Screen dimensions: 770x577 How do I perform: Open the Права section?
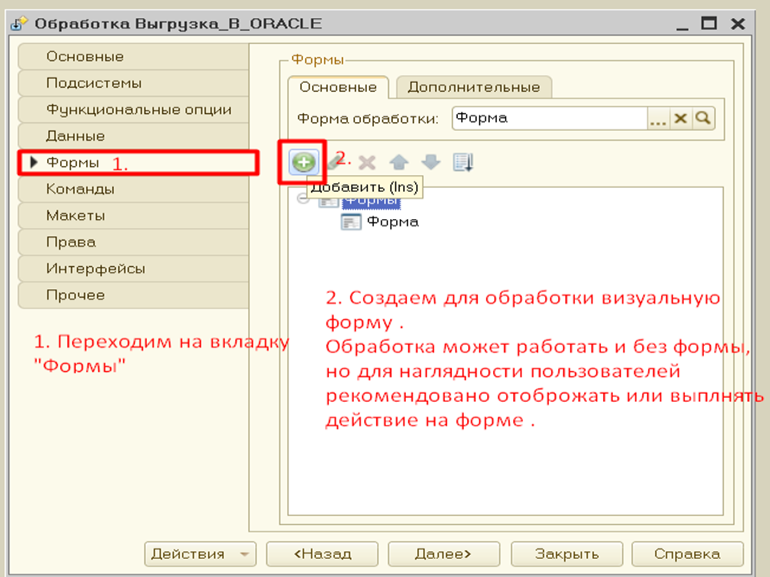click(133, 242)
